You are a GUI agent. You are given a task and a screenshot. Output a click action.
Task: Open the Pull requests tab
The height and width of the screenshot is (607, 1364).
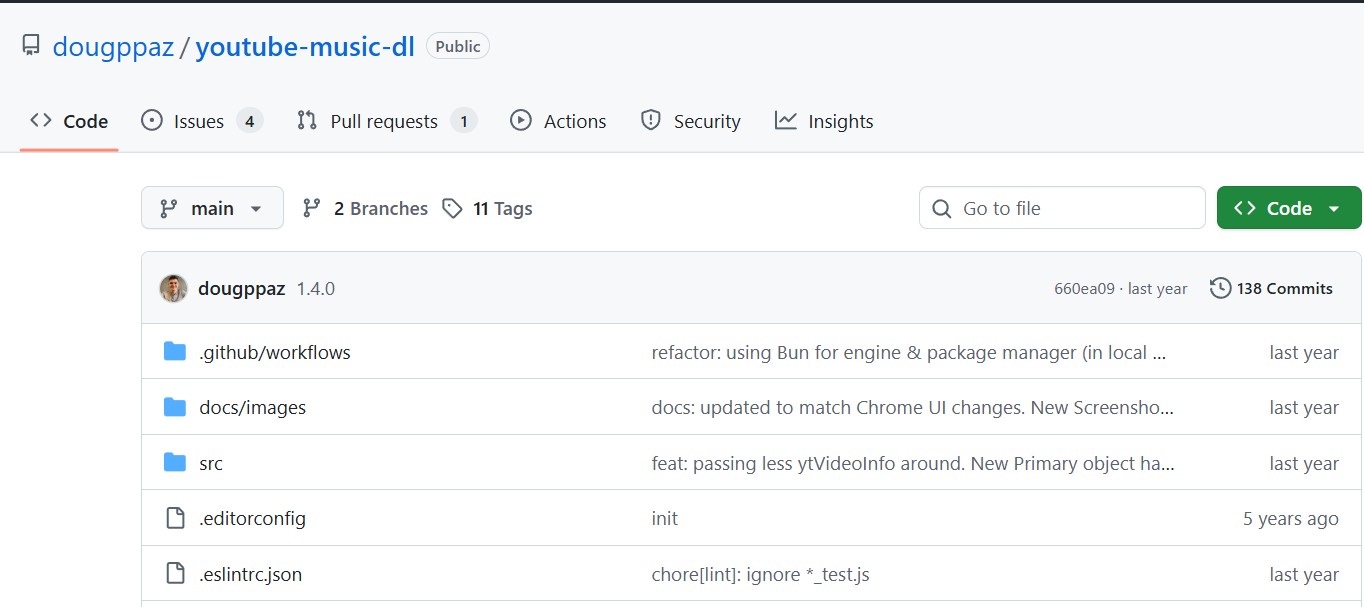[386, 121]
